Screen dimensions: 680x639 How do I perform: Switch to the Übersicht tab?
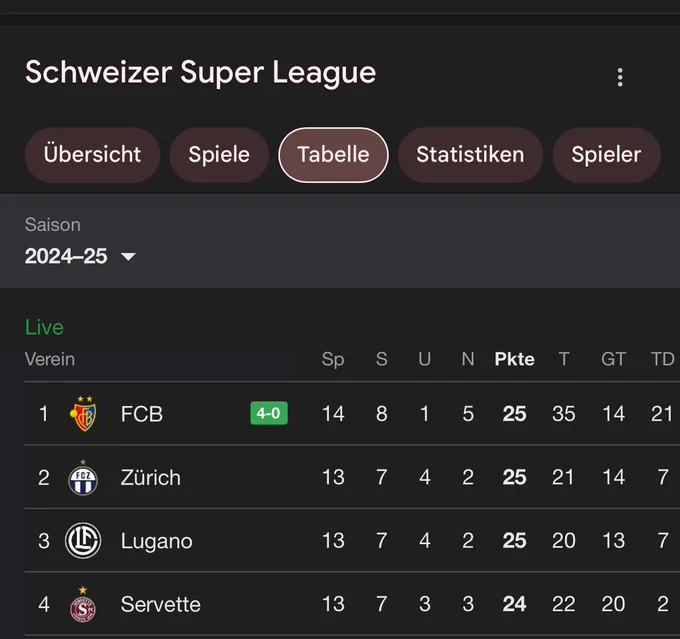(92, 155)
